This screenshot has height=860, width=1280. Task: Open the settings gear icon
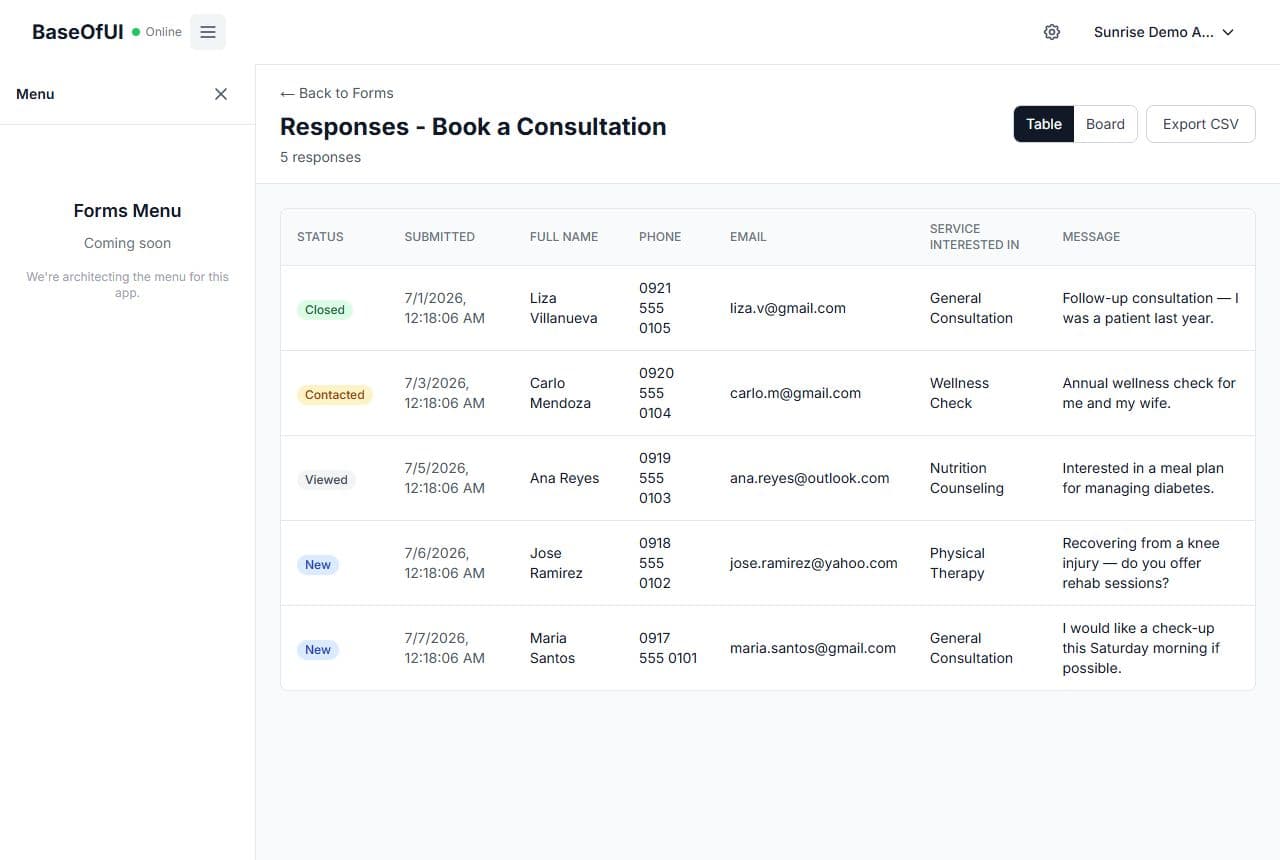tap(1052, 32)
